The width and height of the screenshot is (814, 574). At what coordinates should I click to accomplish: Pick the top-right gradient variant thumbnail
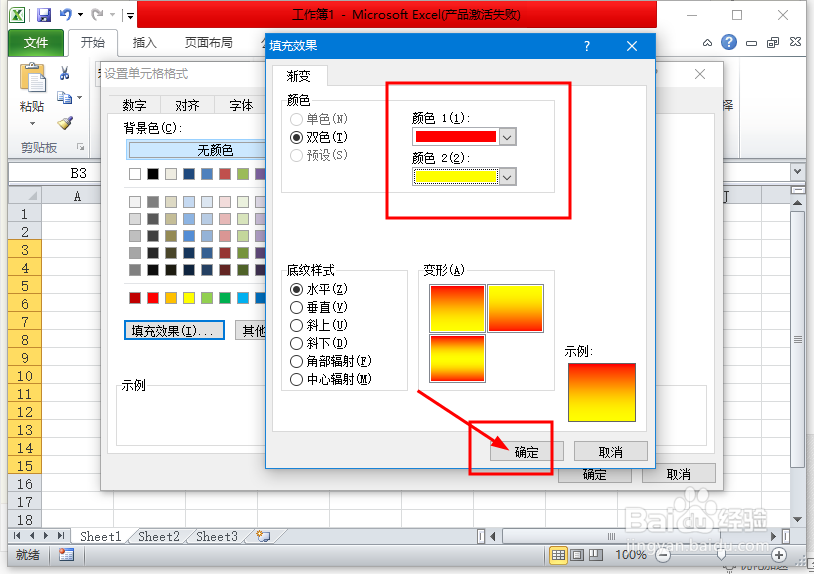515,308
